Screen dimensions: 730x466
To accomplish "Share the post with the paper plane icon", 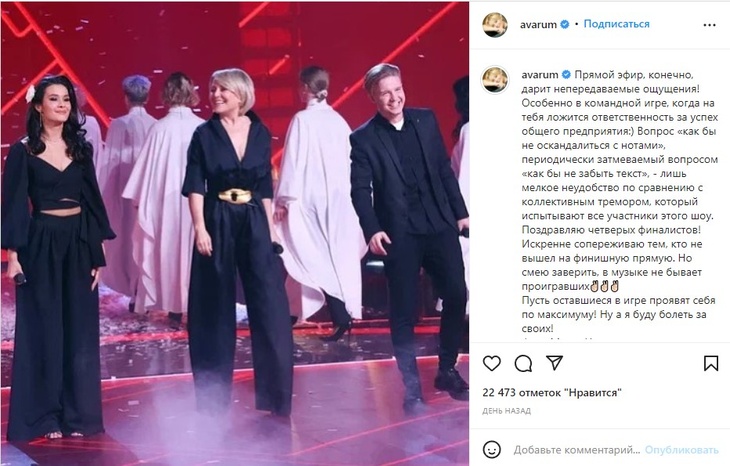I will tap(554, 363).
